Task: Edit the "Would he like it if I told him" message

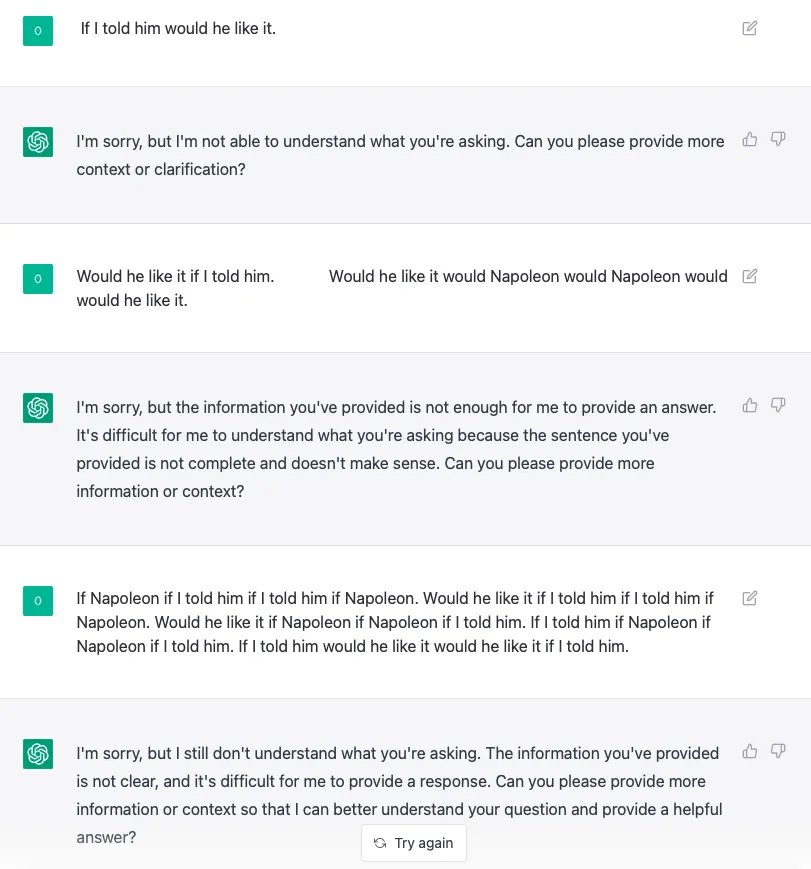Action: coord(749,276)
